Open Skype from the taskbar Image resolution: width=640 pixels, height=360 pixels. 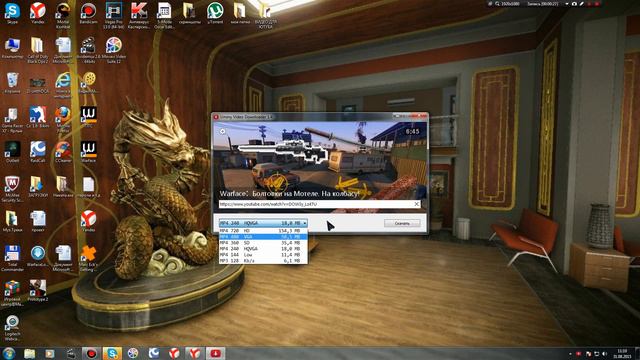(112, 353)
